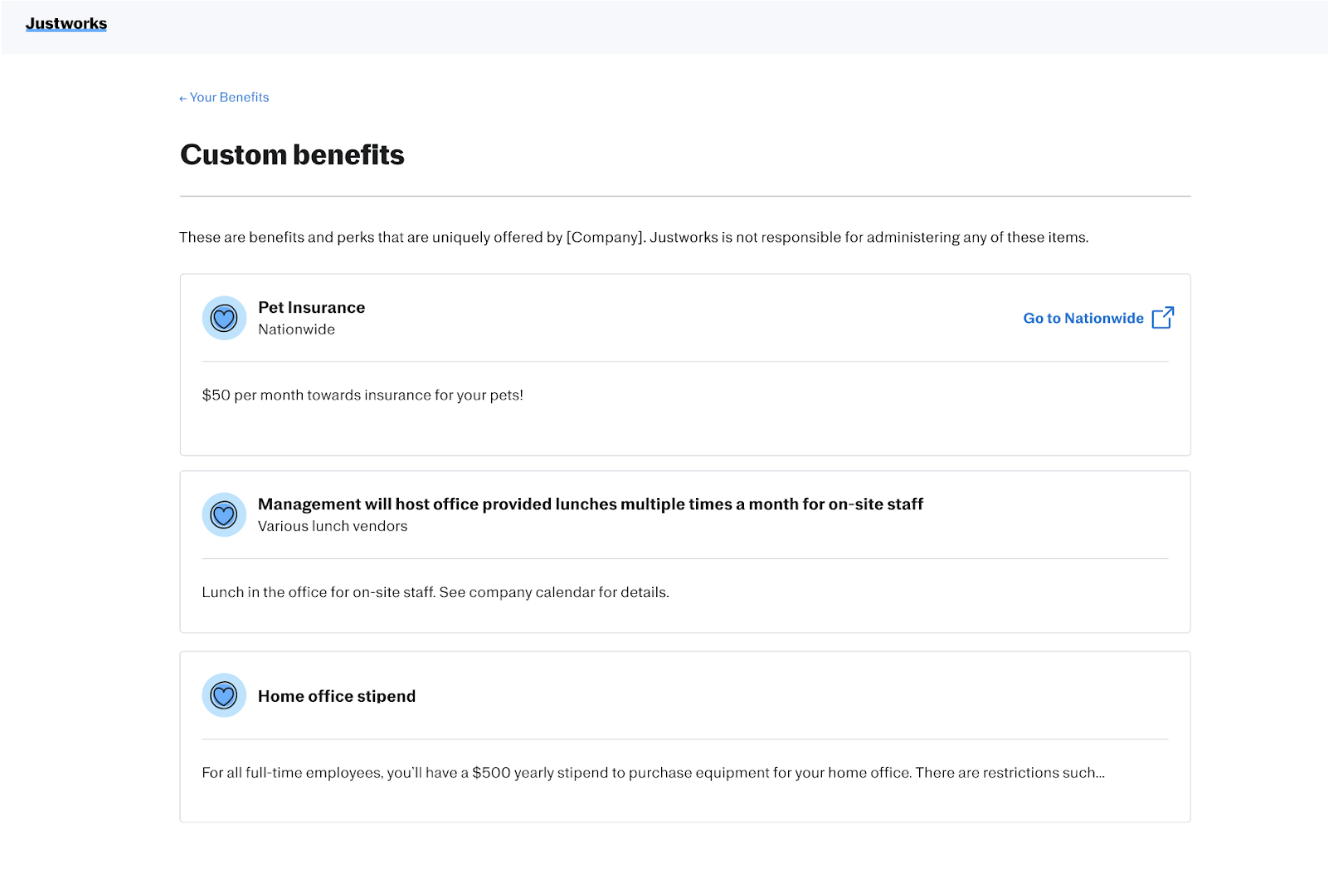
Task: Click the blue circle icon on the stipend card
Action: click(x=224, y=694)
